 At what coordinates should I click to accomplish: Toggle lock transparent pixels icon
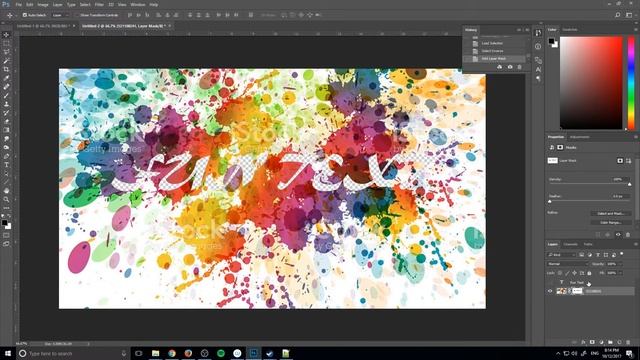click(560, 273)
